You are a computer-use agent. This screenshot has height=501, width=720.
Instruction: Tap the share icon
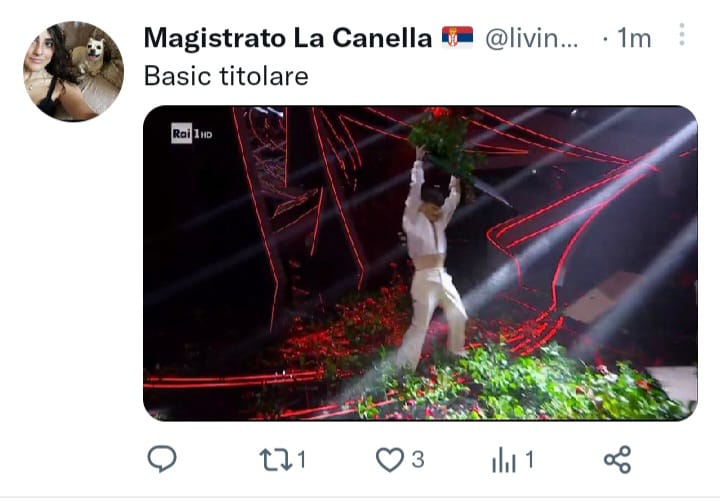coord(618,459)
